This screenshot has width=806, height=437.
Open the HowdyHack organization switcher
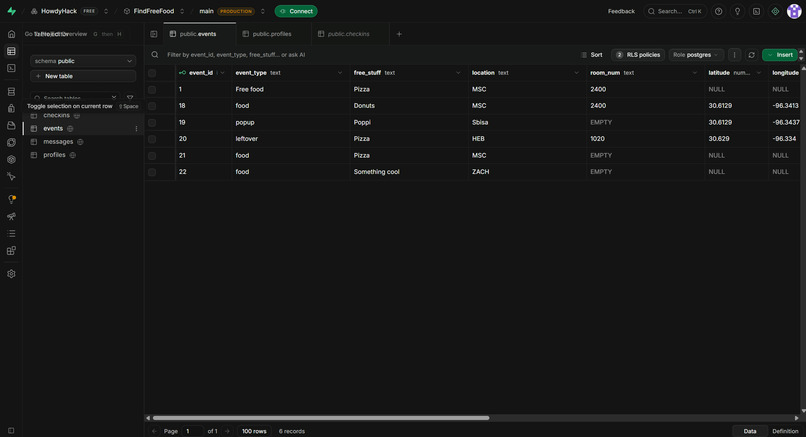pyautogui.click(x=106, y=11)
